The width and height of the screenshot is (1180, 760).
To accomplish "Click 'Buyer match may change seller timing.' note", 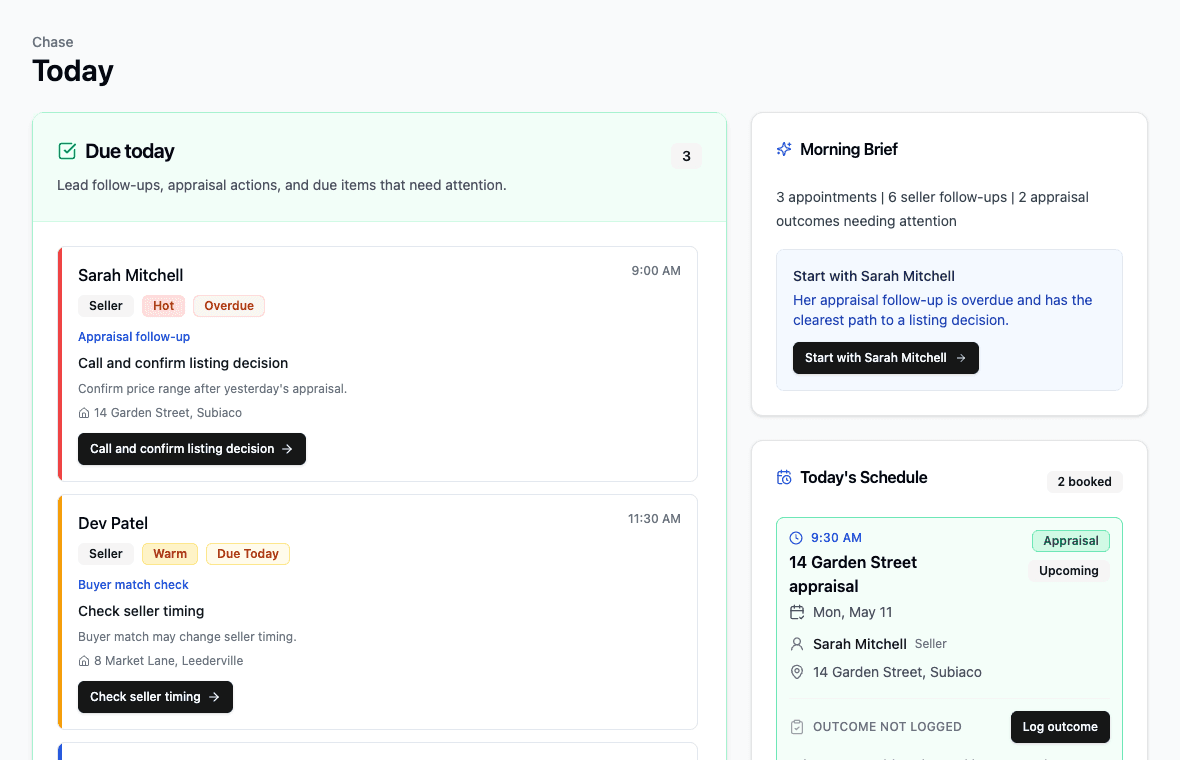I will [187, 637].
